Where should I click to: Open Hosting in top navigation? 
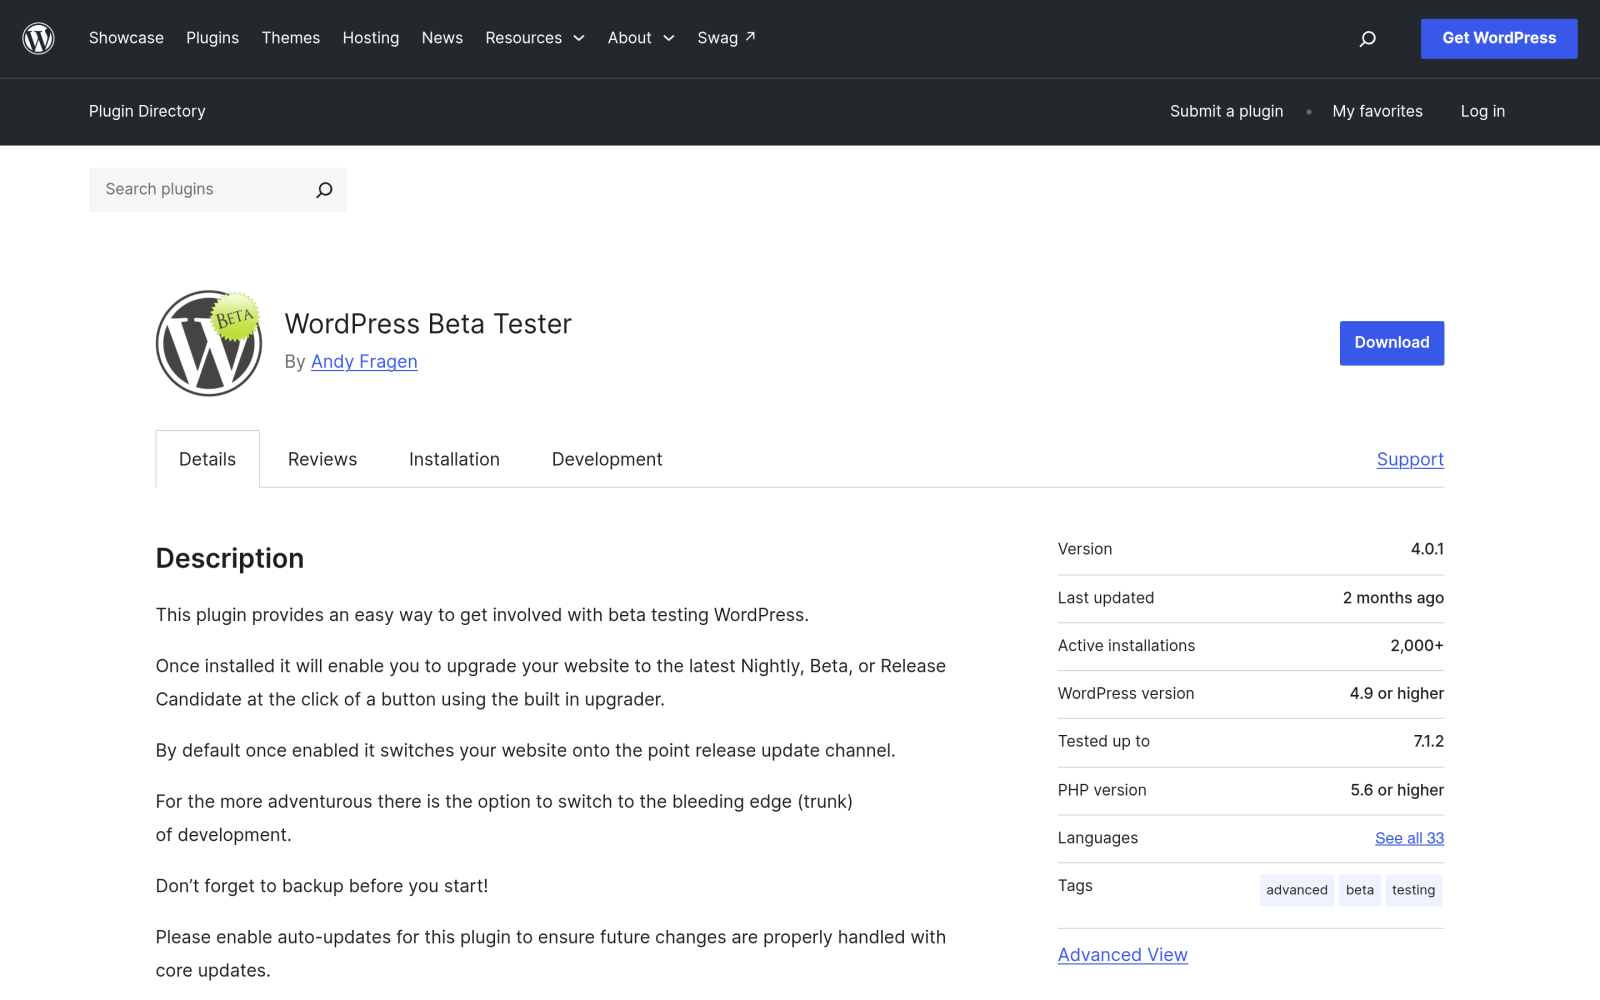tap(371, 38)
